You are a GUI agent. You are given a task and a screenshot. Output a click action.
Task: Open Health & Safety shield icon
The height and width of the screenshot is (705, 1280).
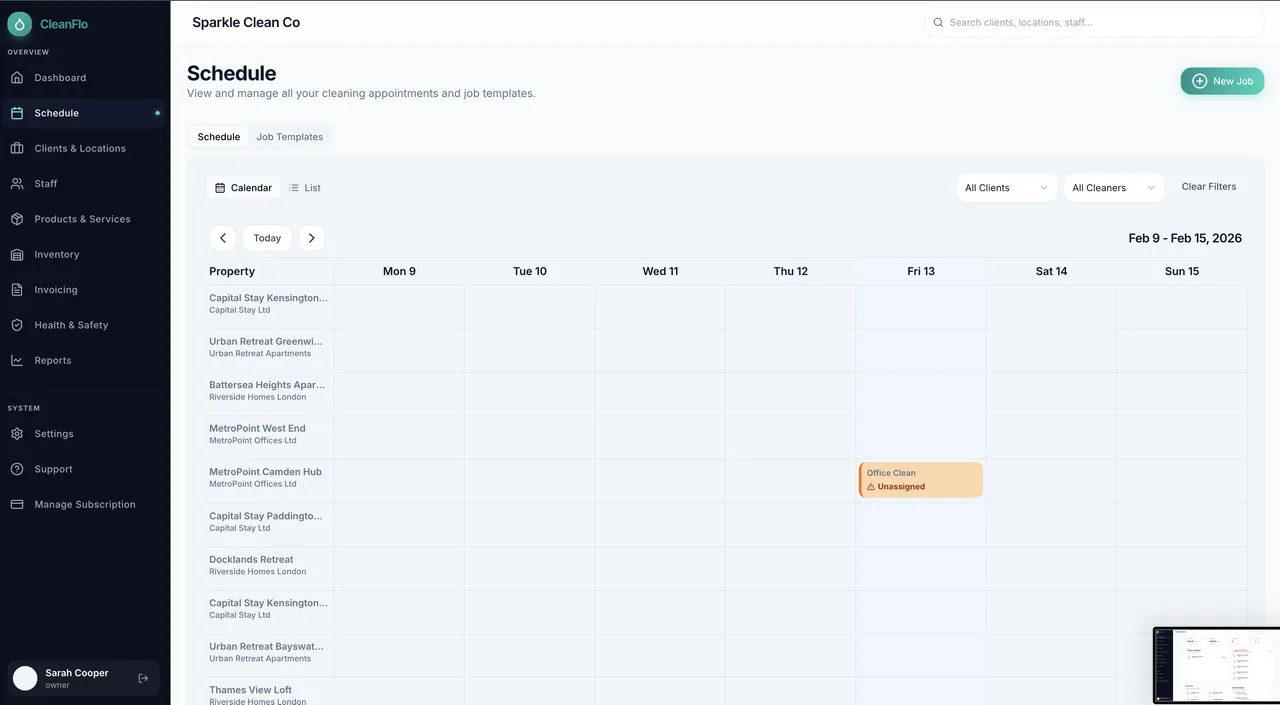click(x=17, y=325)
